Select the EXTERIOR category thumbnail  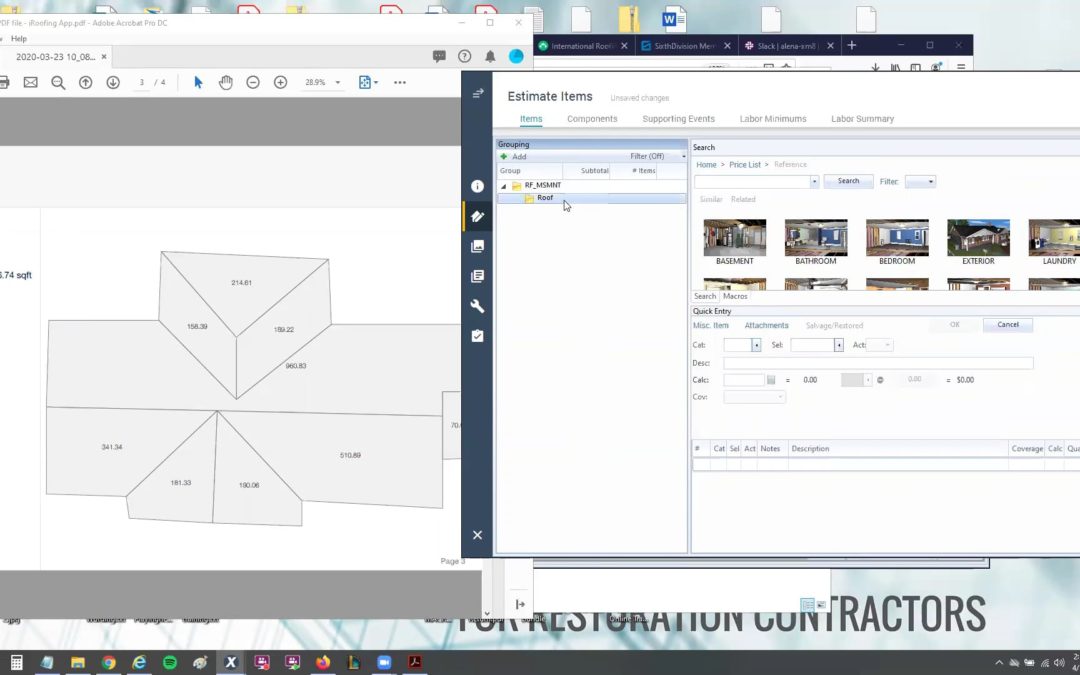tap(978, 238)
